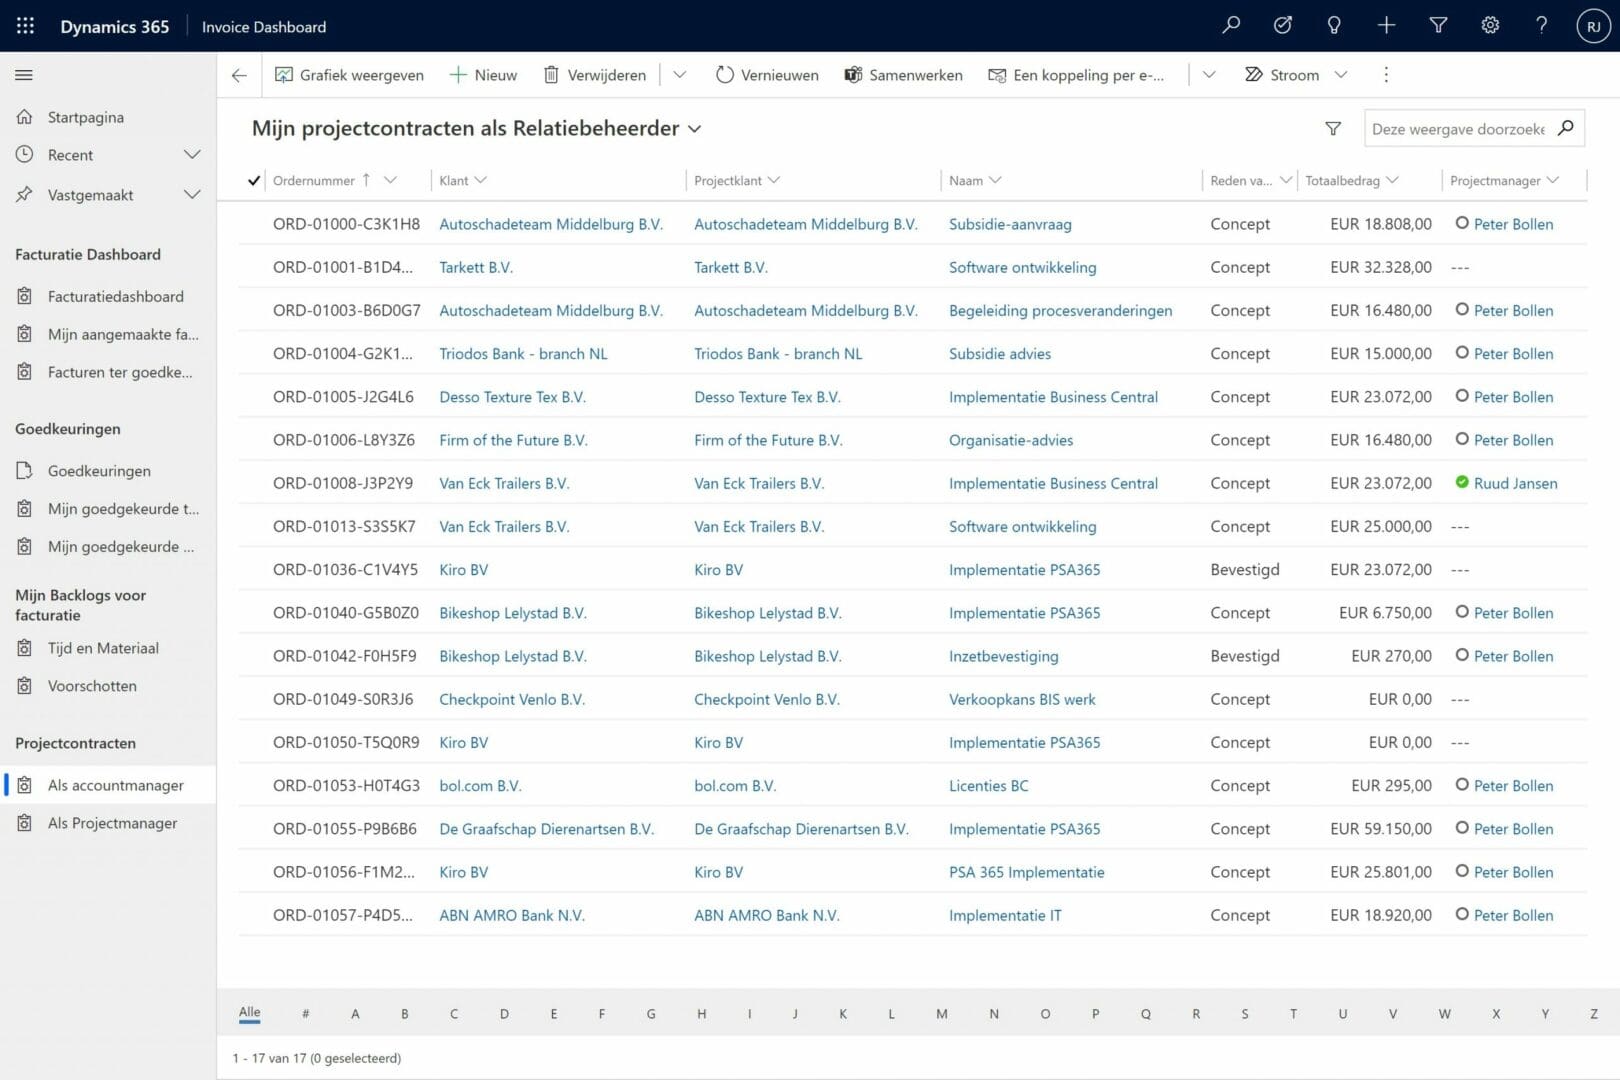Click the back arrow in command bar

(x=239, y=75)
